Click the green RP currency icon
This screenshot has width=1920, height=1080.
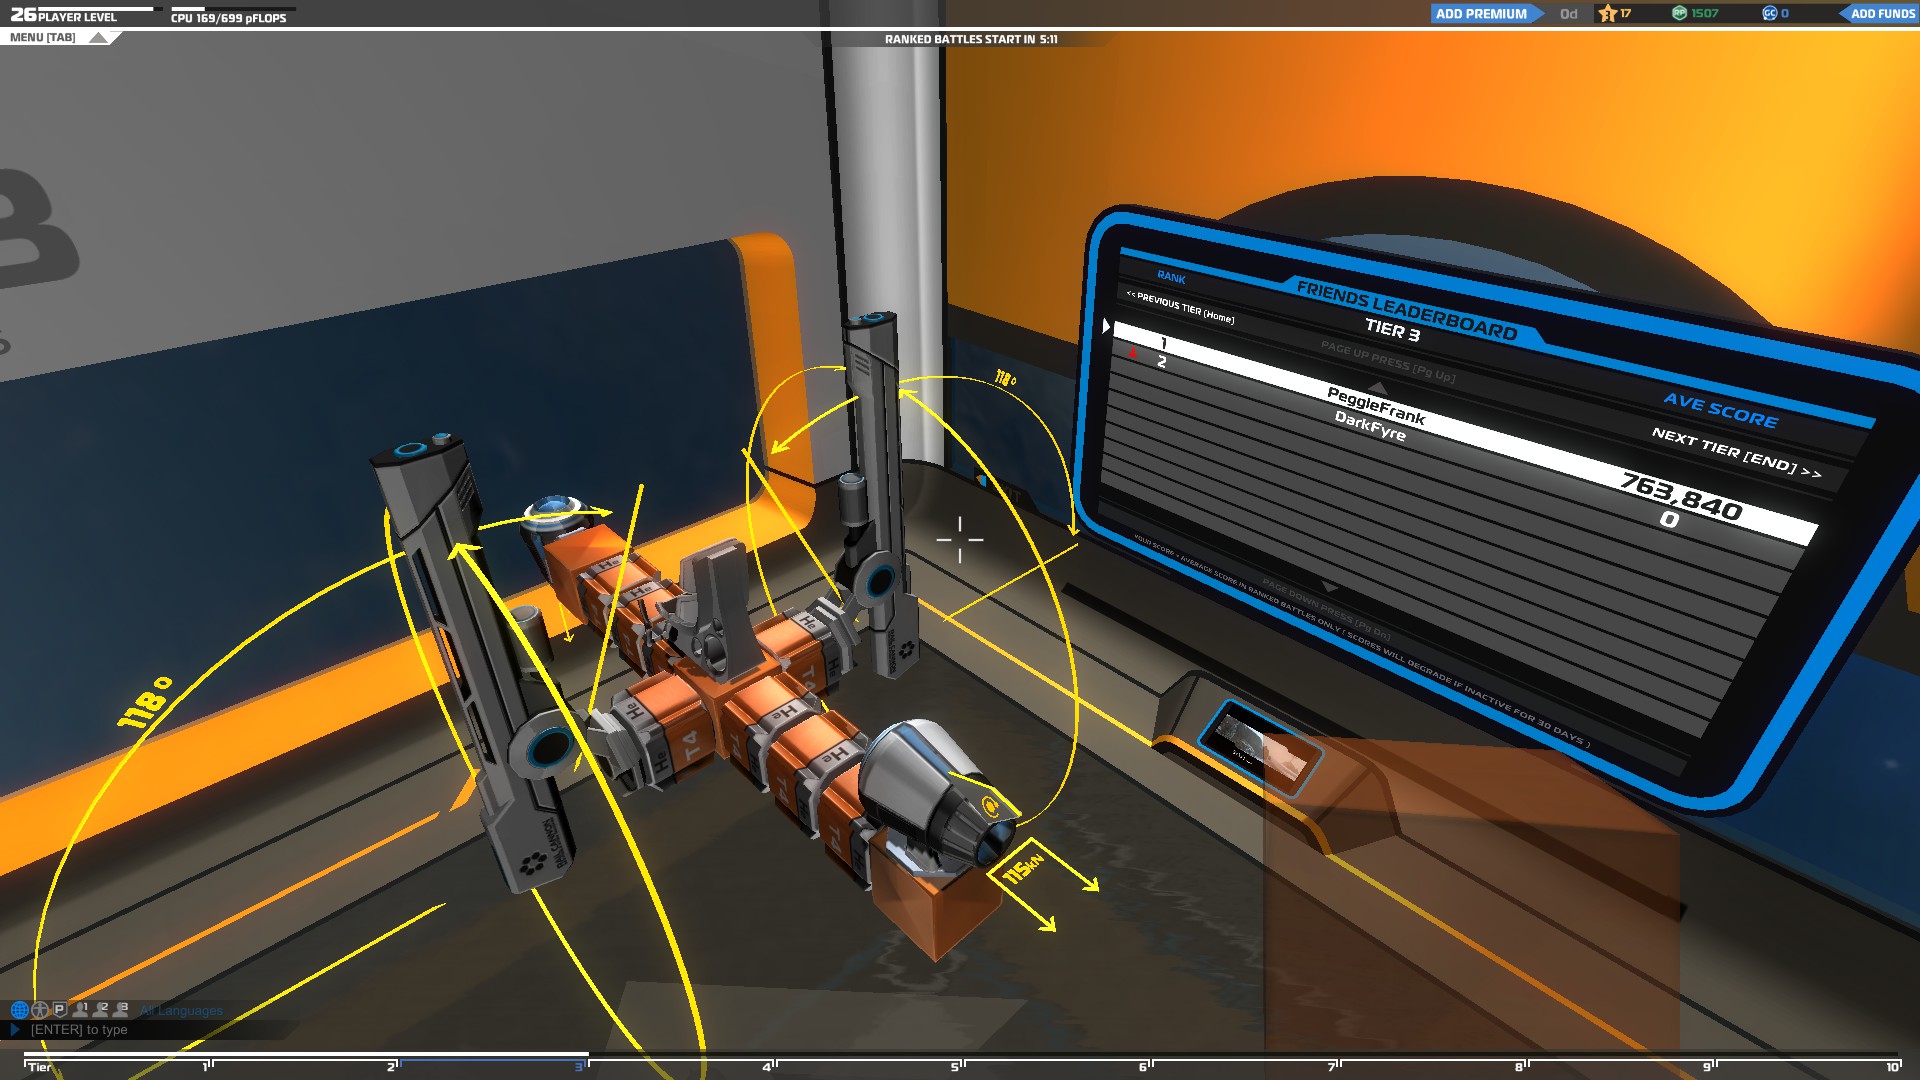coord(1680,14)
